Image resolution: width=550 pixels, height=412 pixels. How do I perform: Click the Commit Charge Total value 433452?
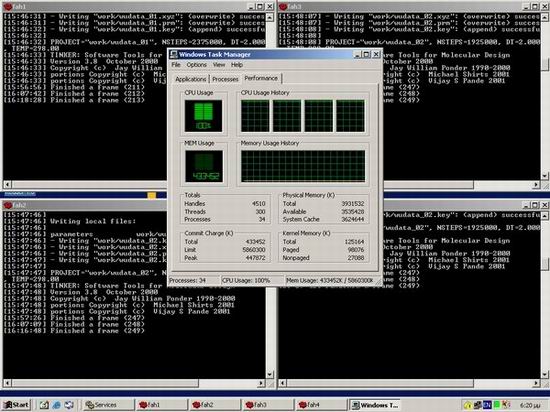(x=256, y=242)
